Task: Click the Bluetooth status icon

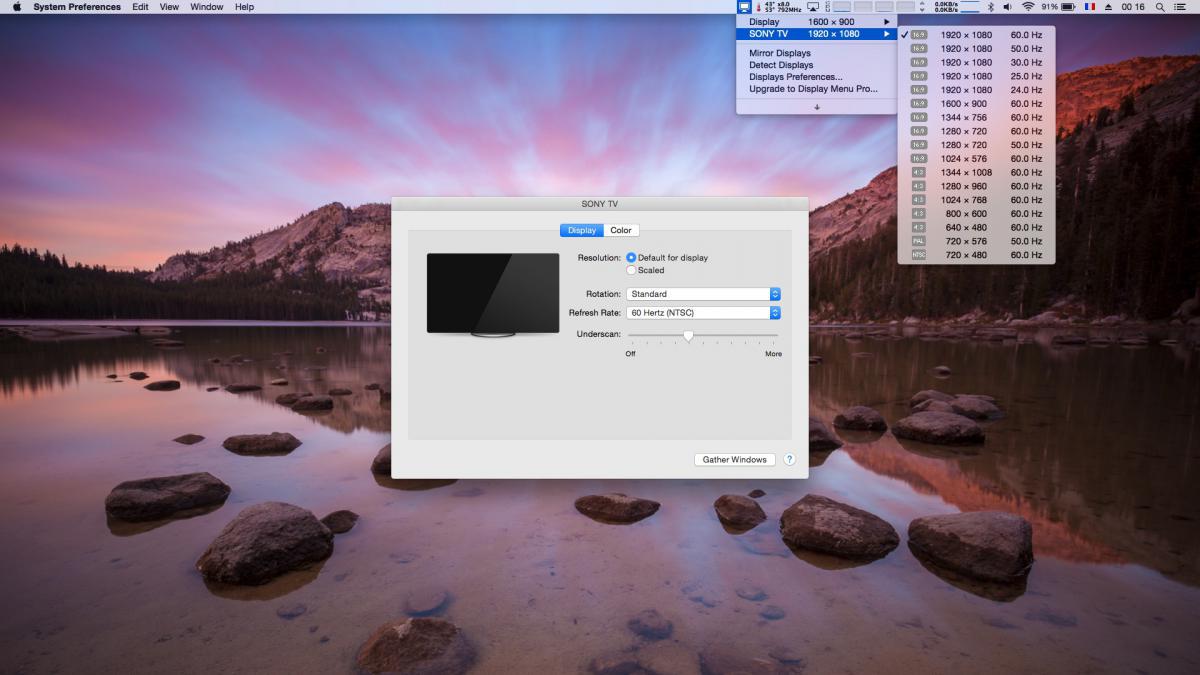Action: point(991,7)
